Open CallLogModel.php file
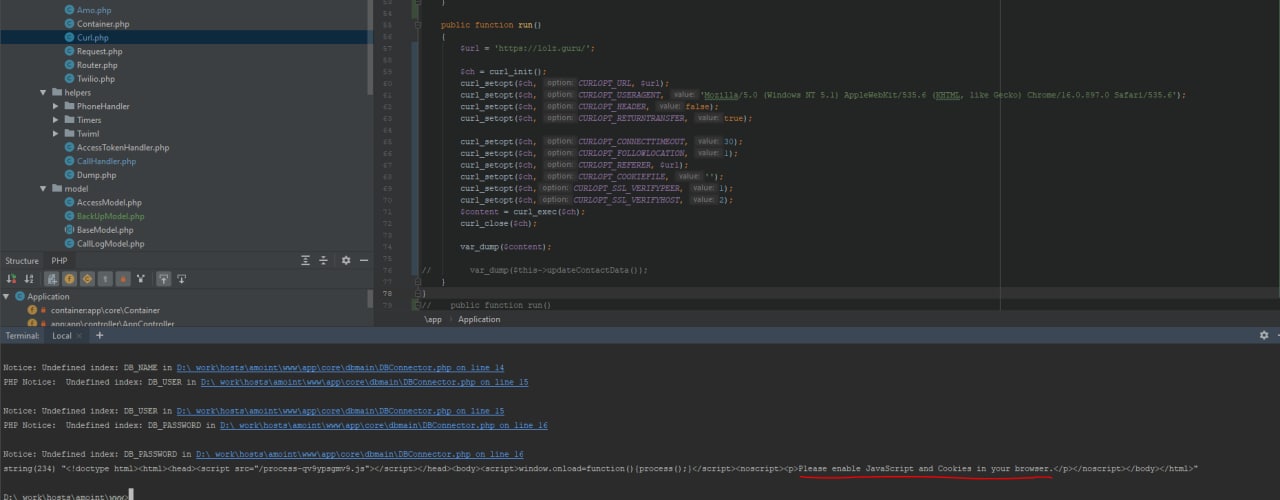The width and height of the screenshot is (1280, 500). [x=110, y=243]
